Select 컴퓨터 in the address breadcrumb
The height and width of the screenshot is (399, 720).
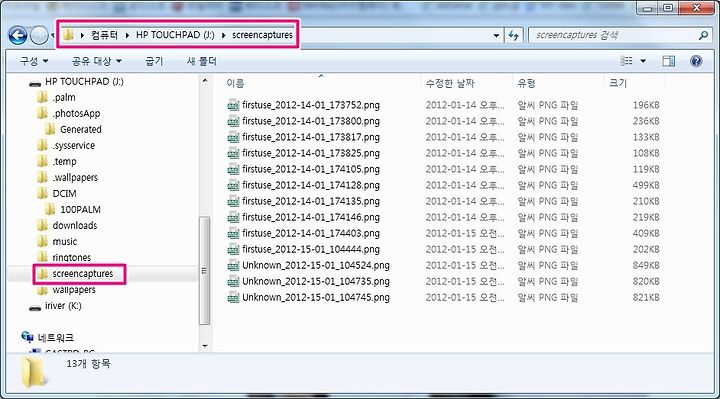click(x=104, y=35)
